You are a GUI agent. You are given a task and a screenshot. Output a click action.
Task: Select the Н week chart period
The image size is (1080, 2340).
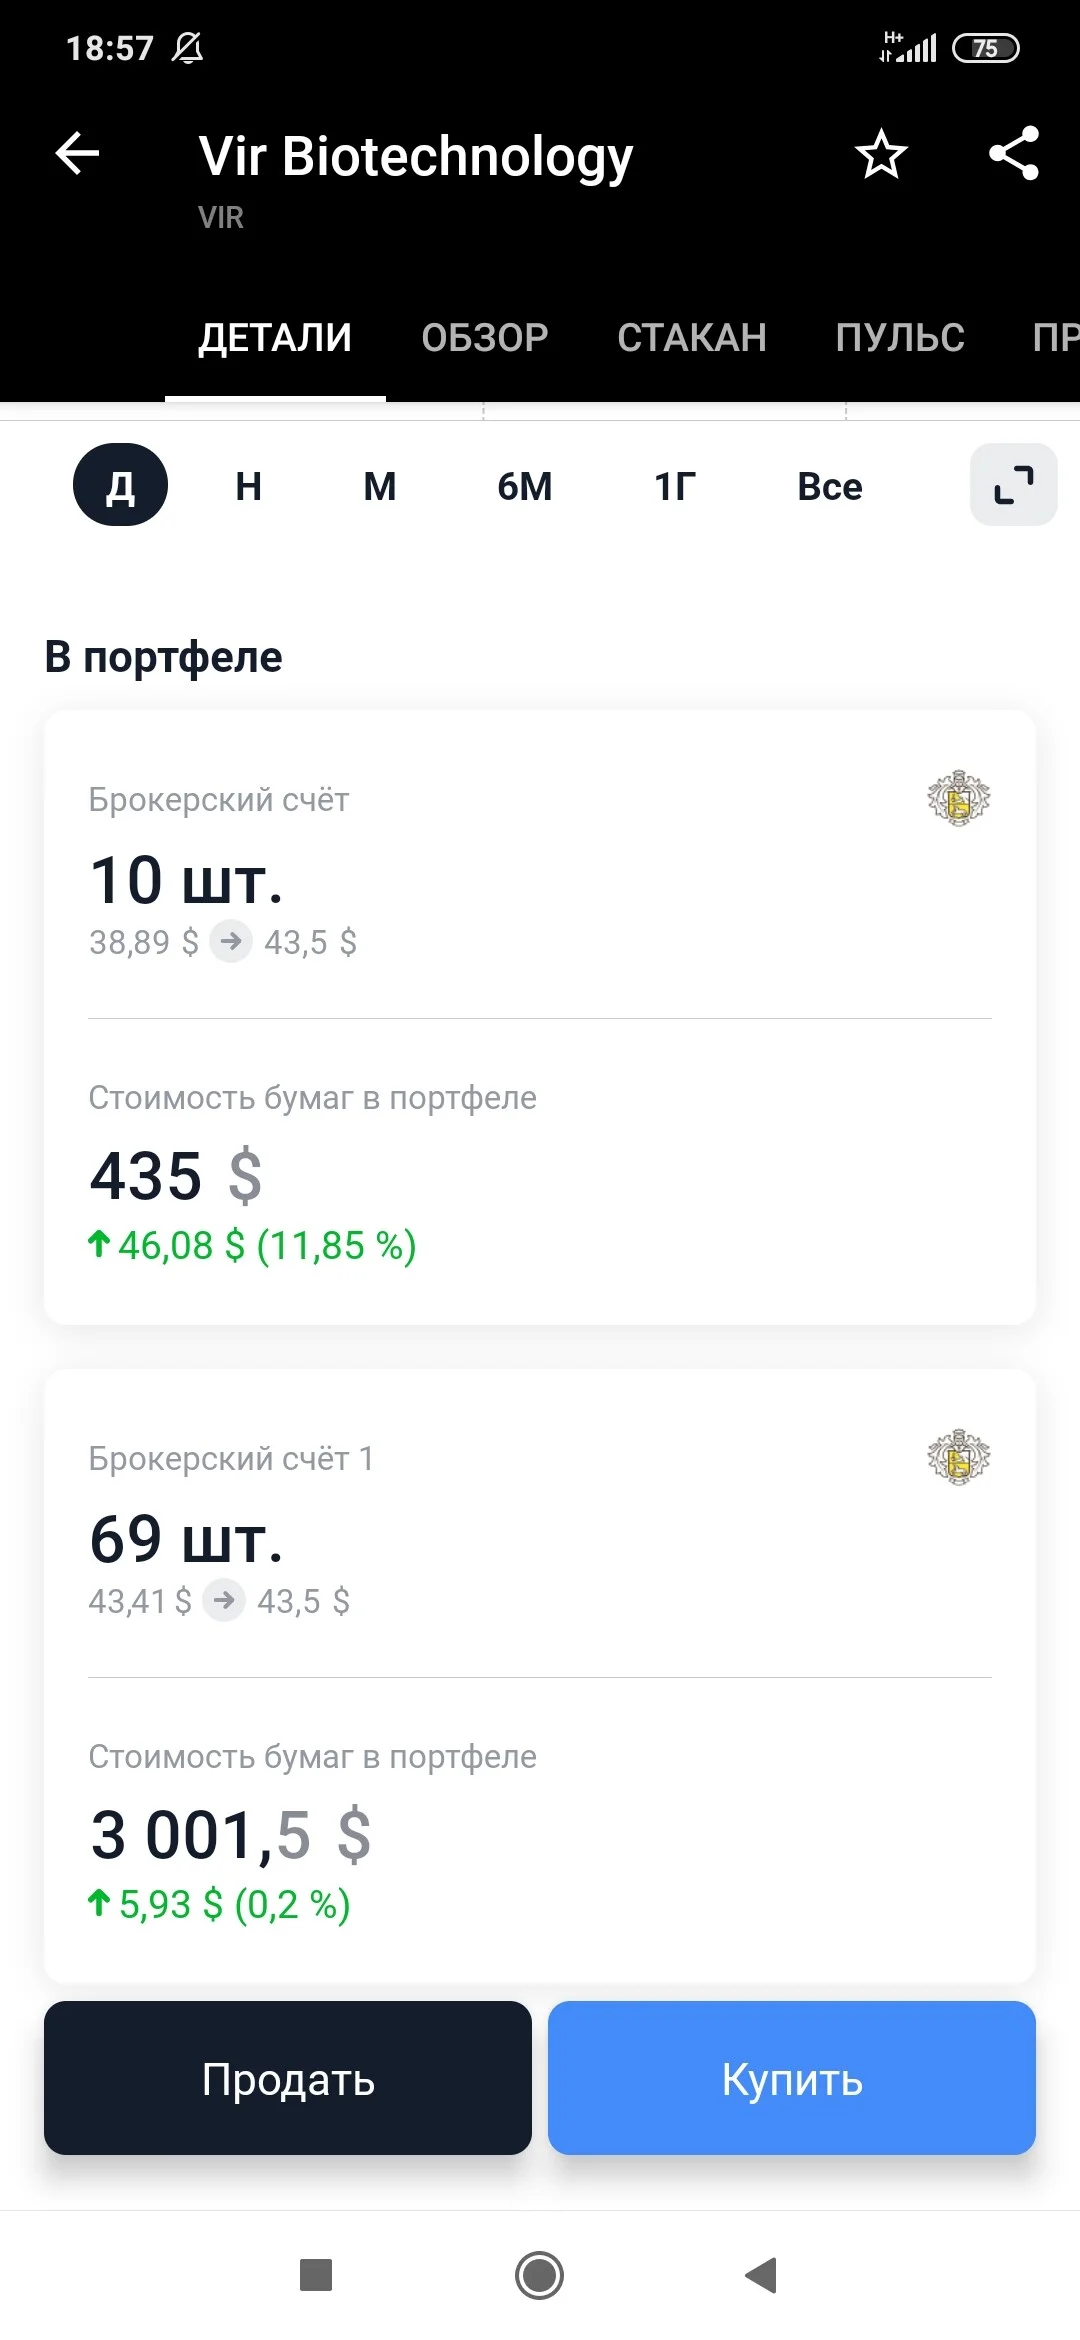pyautogui.click(x=249, y=486)
